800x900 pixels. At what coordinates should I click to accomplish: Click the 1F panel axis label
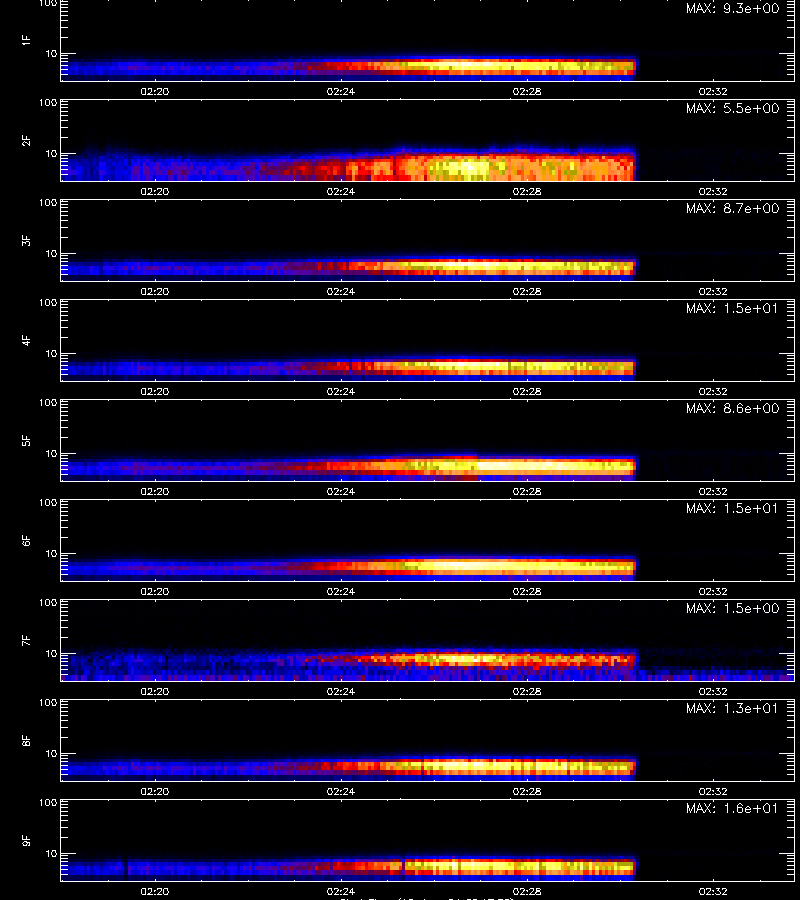(x=25, y=40)
